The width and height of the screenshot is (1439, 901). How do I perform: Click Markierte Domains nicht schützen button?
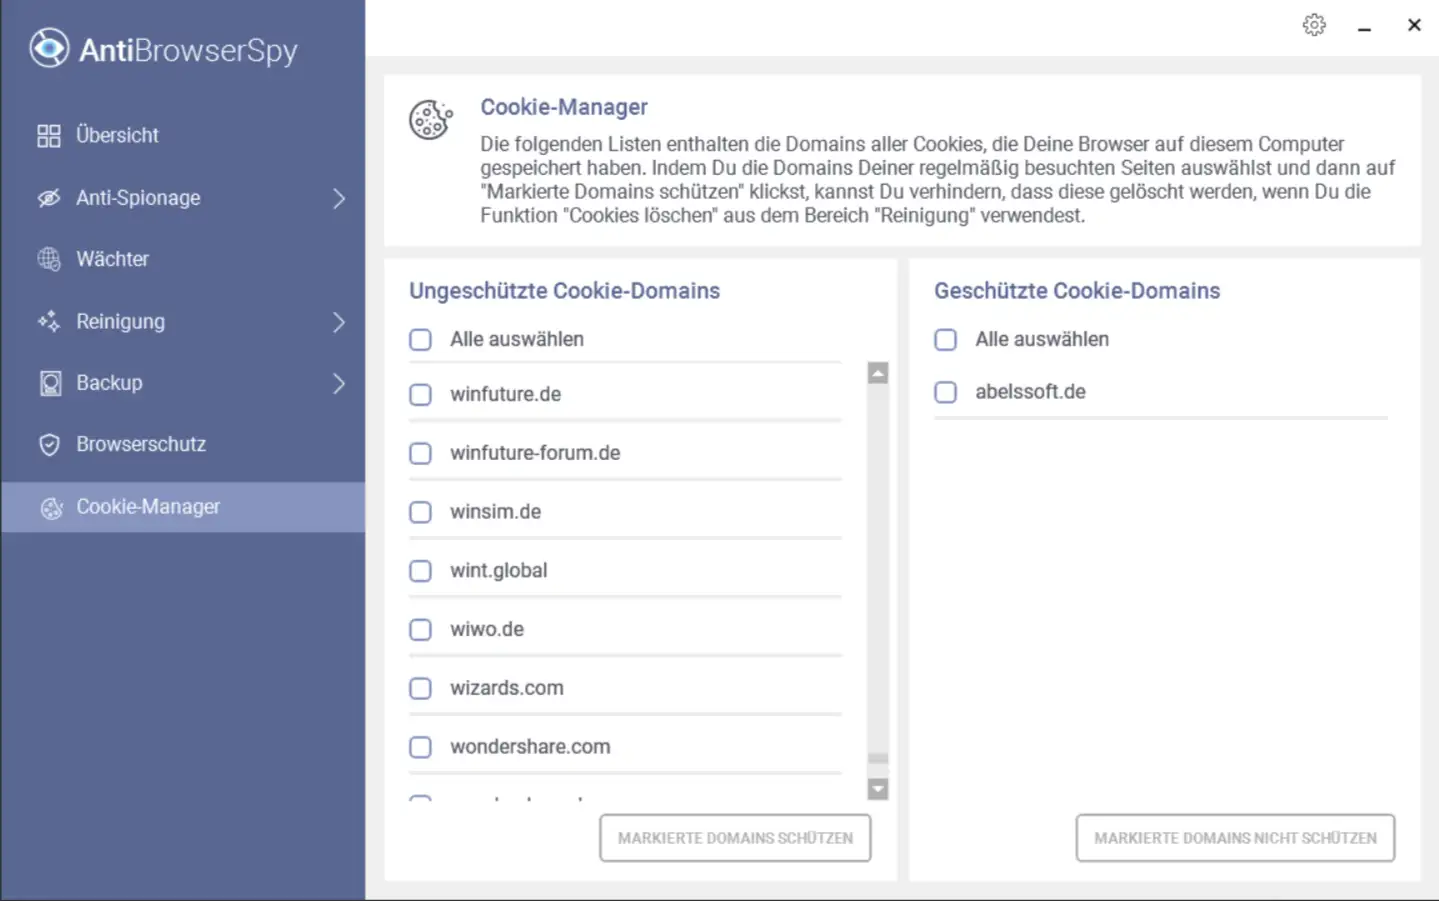click(1235, 838)
